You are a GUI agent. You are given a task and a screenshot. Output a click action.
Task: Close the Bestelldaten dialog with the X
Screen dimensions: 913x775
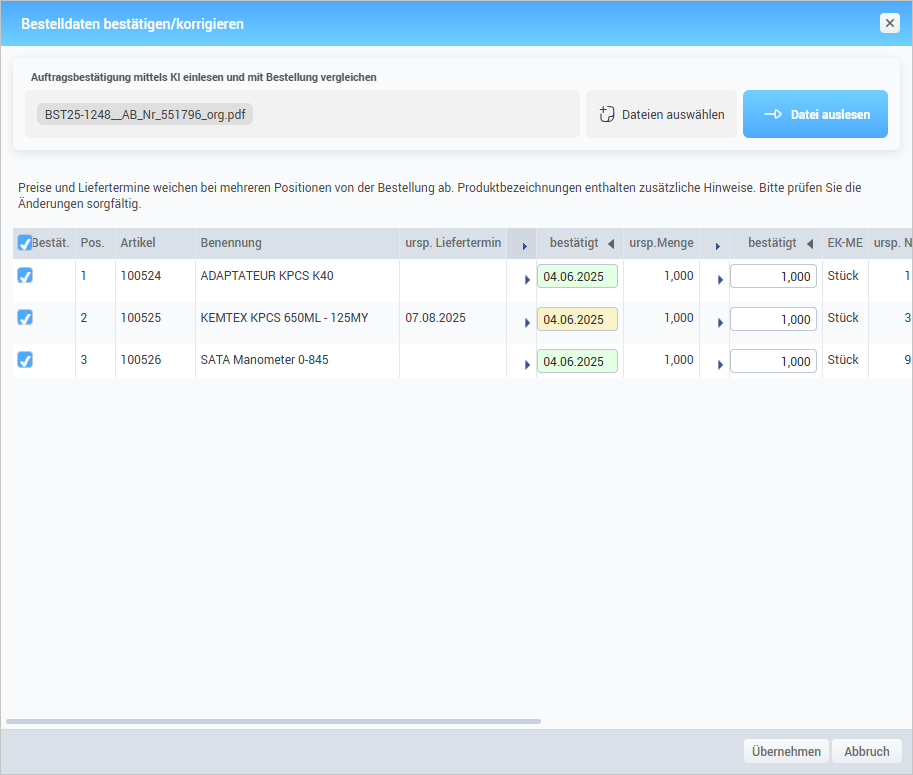[889, 23]
